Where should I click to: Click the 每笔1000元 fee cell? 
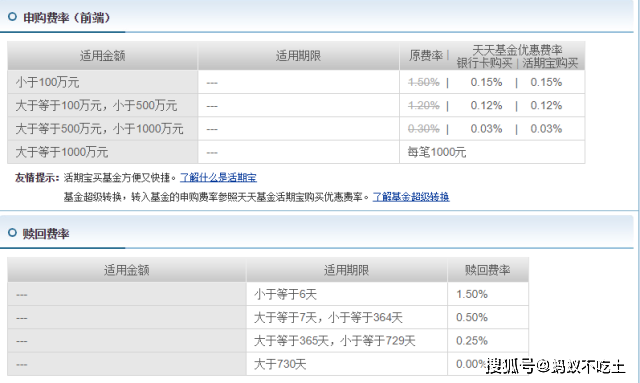point(437,152)
